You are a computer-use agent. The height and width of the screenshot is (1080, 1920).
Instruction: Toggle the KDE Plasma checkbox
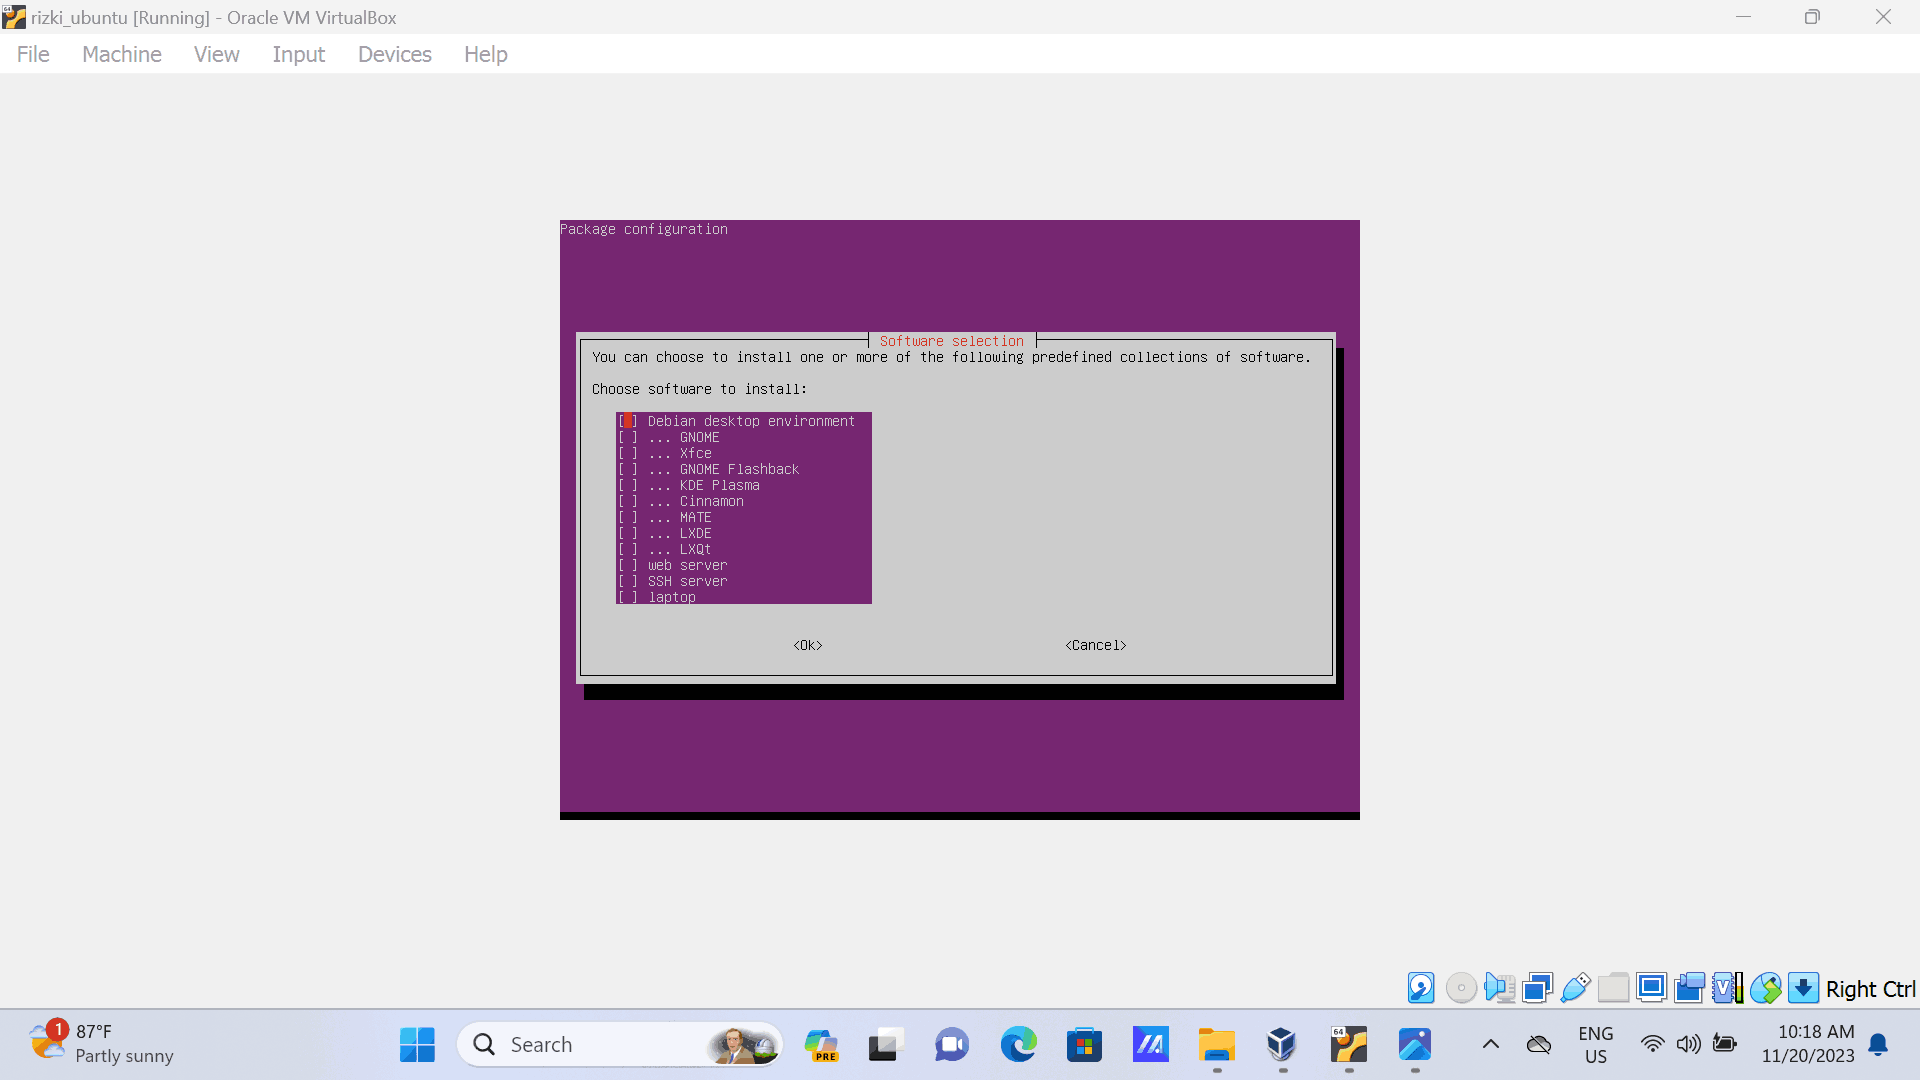click(628, 485)
